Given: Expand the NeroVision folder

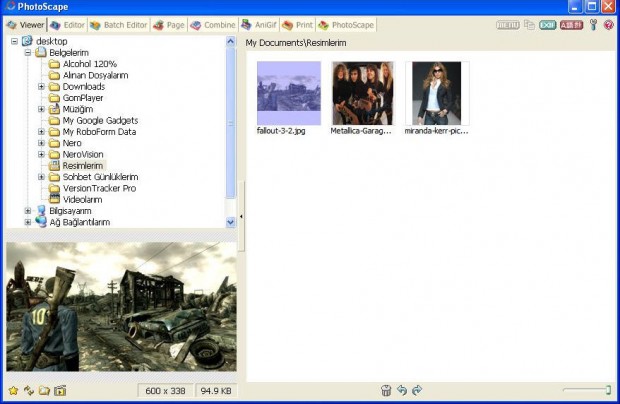Looking at the screenshot, I should coord(41,154).
